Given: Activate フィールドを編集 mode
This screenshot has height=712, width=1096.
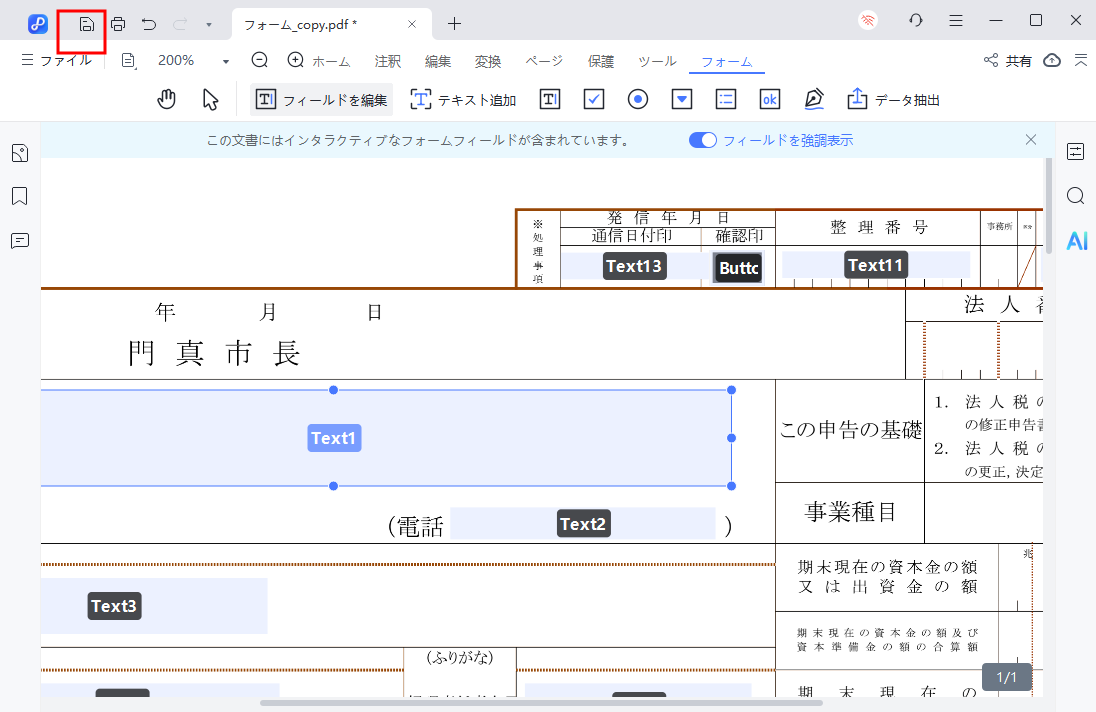Looking at the screenshot, I should pos(320,99).
